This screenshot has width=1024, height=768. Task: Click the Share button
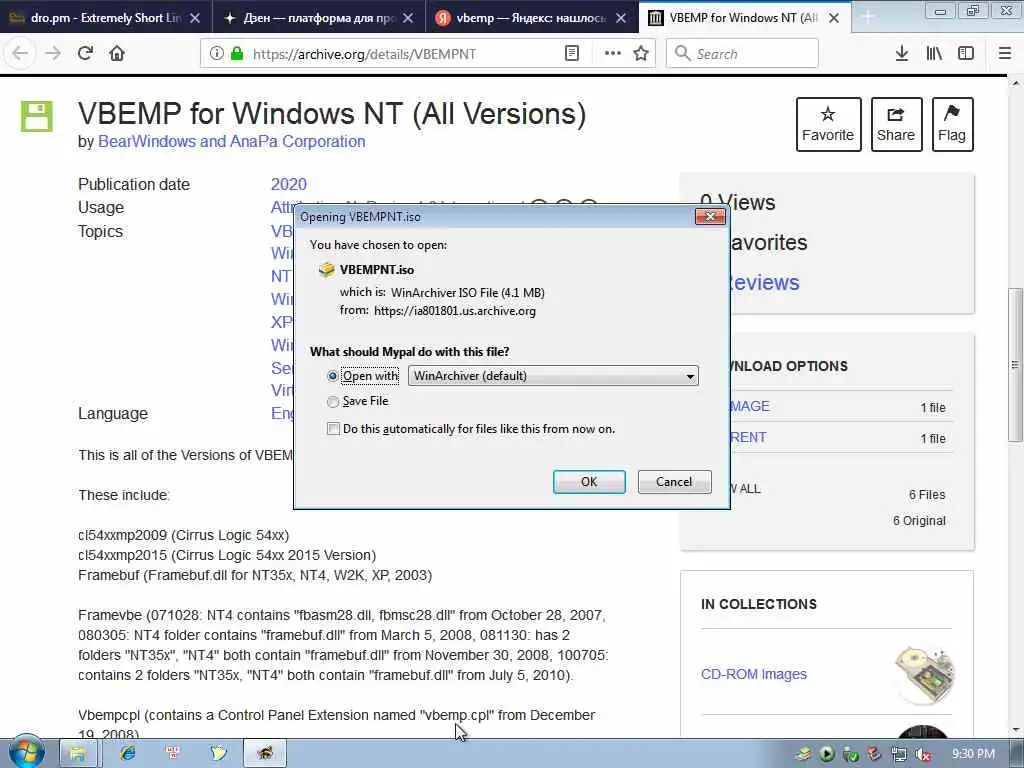tap(896, 124)
